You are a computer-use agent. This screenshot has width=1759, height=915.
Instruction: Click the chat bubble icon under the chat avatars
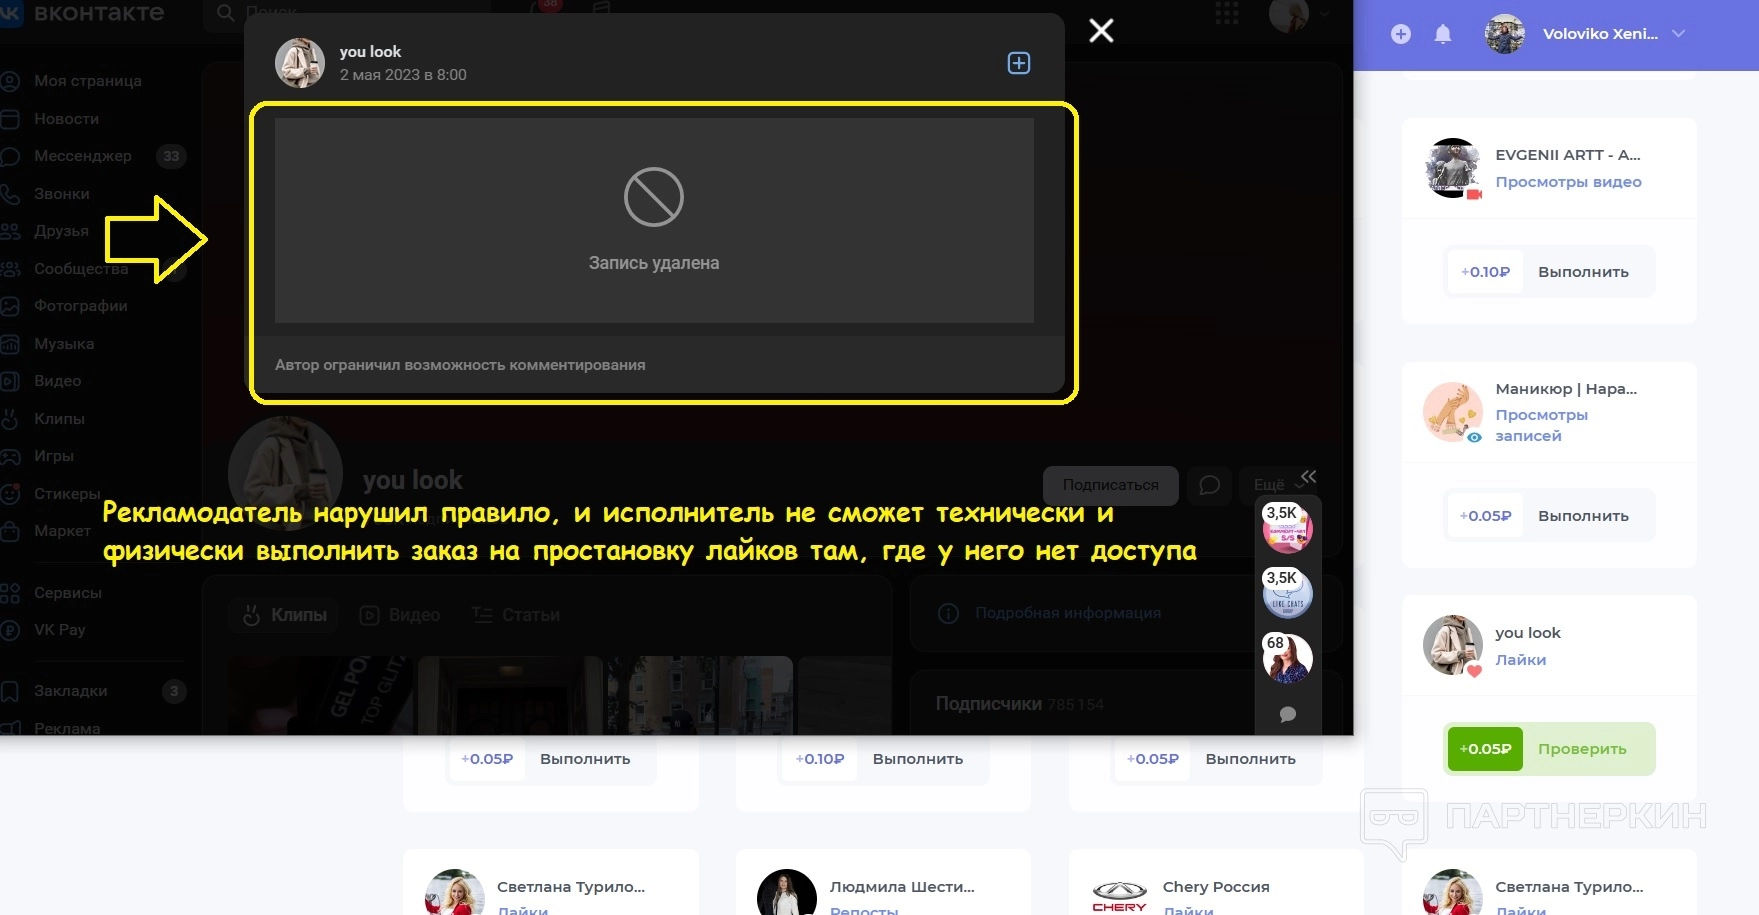click(1288, 714)
